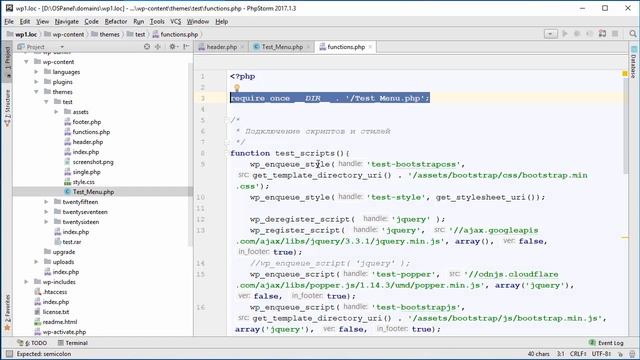Select single.php in project tree
The height and width of the screenshot is (360, 640).
pyautogui.click(x=86, y=172)
